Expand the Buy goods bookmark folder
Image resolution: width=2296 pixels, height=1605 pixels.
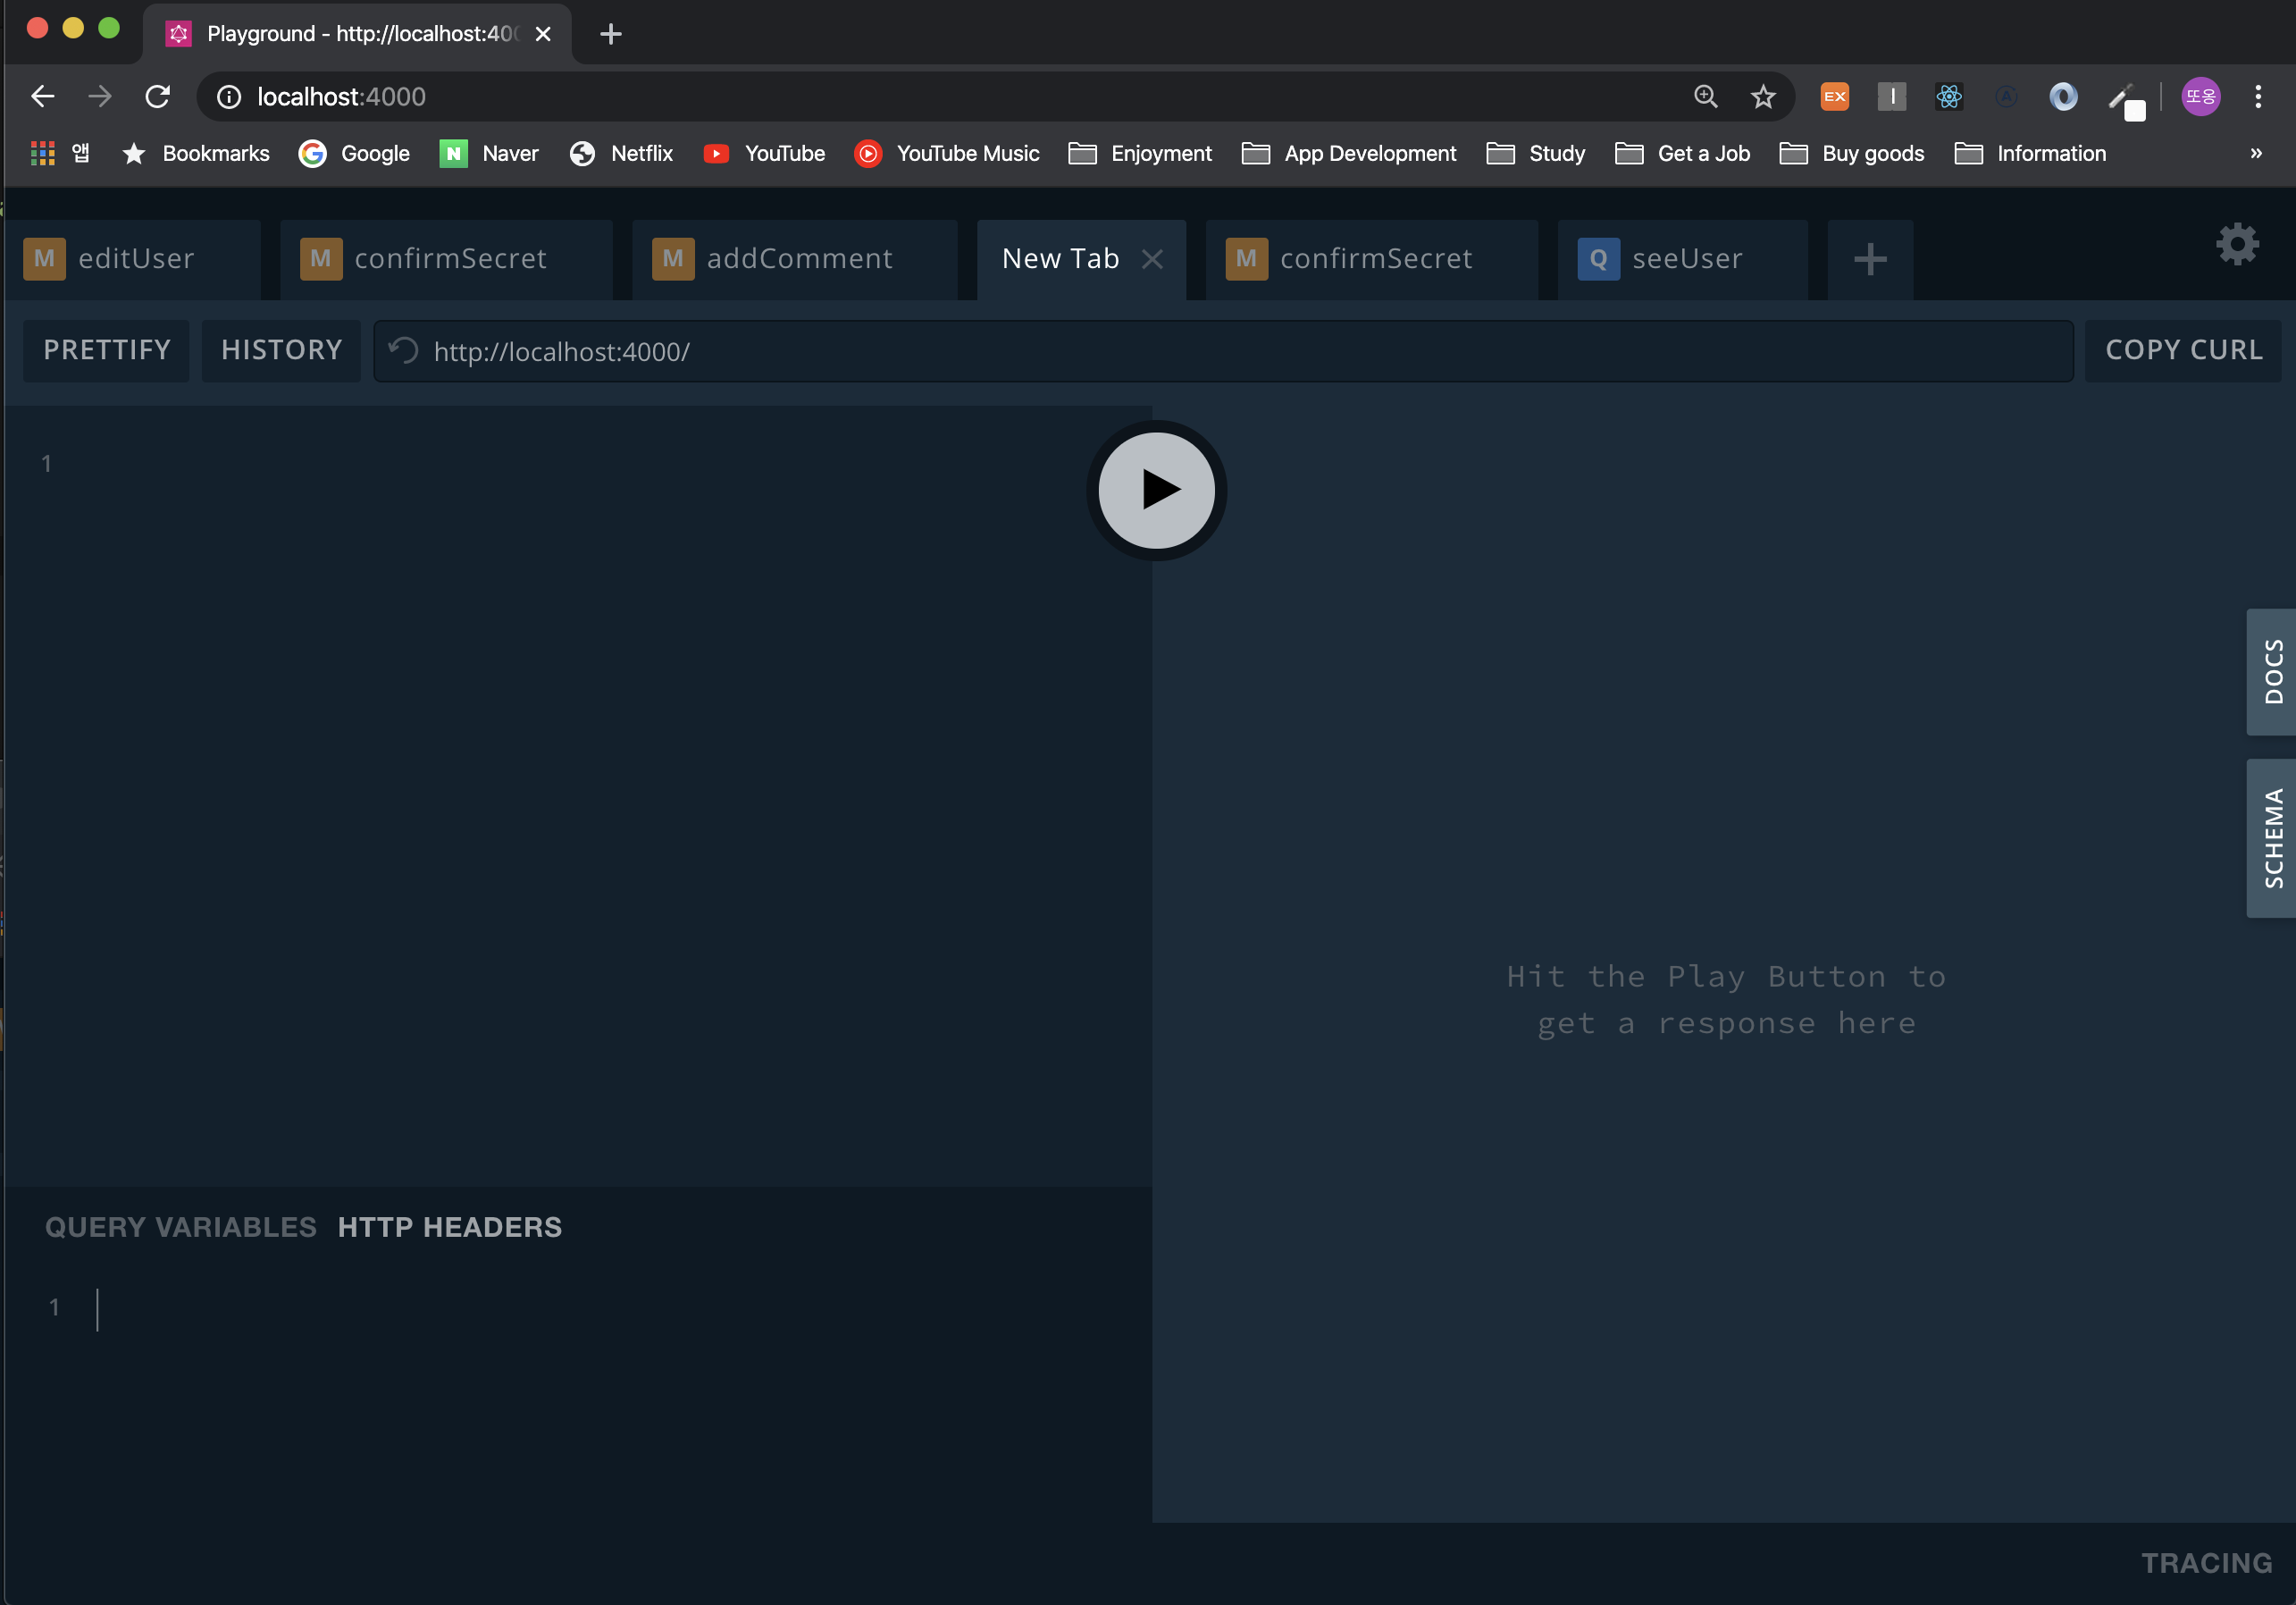[1851, 153]
